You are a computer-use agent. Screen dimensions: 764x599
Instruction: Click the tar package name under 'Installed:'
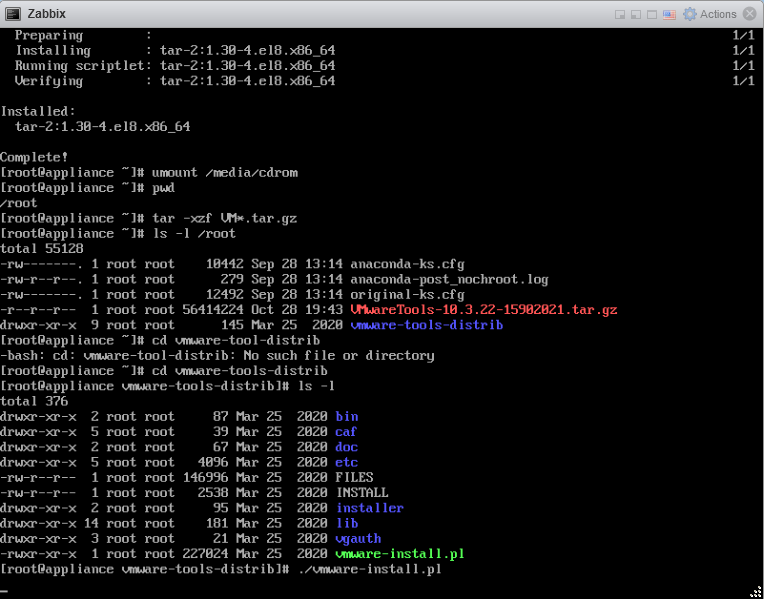click(102, 127)
